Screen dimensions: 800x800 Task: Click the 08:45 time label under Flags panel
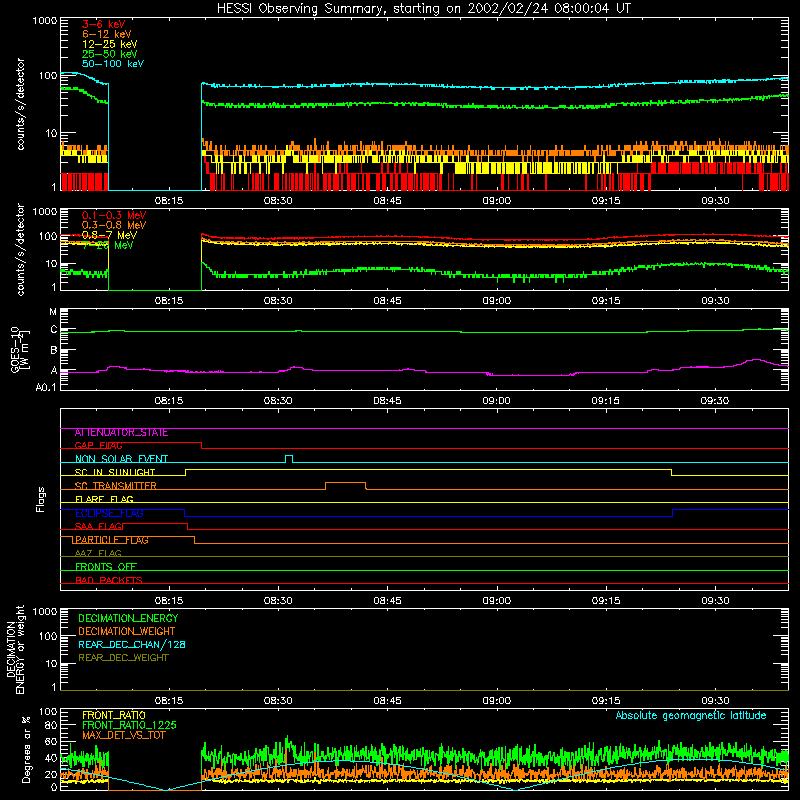pyautogui.click(x=387, y=601)
